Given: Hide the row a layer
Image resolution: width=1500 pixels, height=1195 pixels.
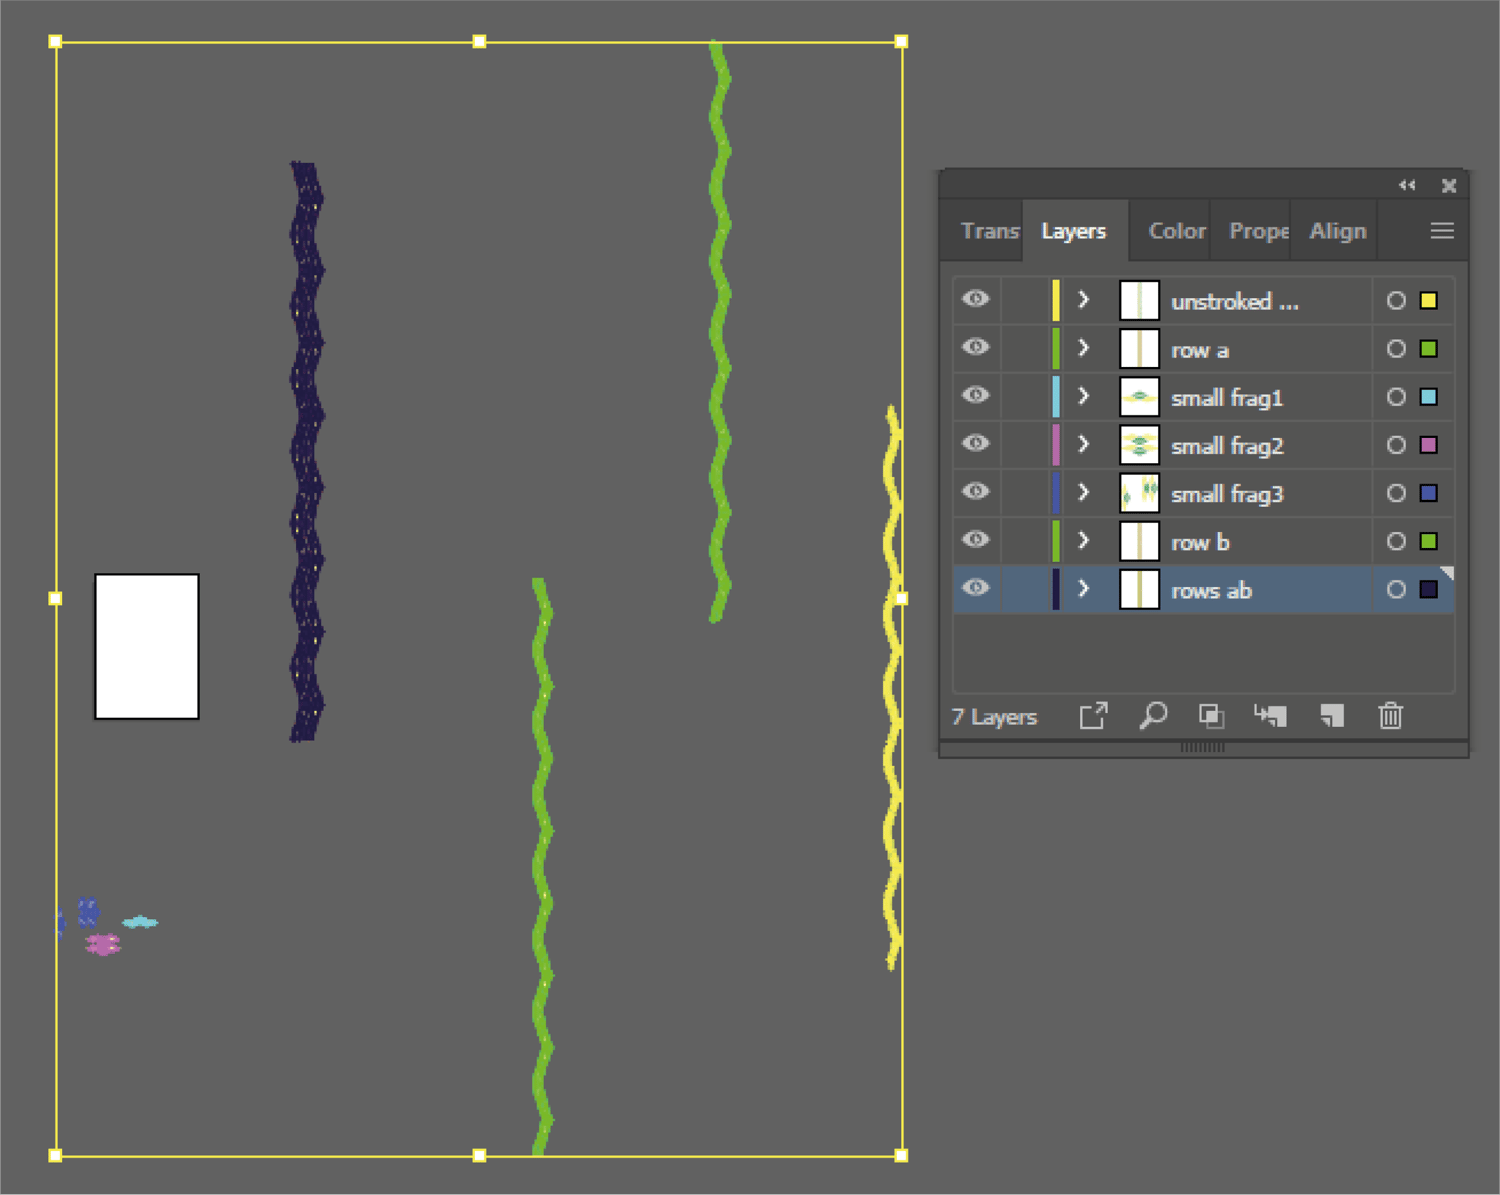Looking at the screenshot, I should coord(976,347).
